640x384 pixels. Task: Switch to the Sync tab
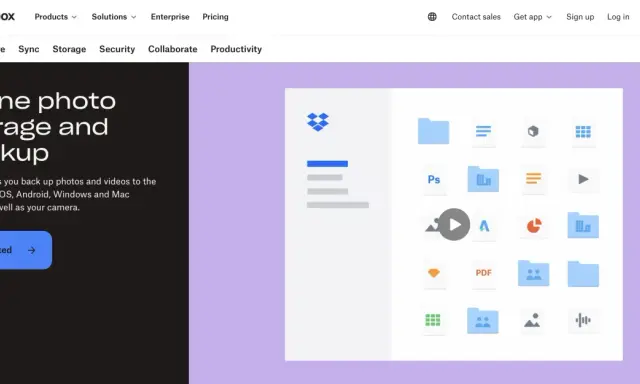coord(29,49)
